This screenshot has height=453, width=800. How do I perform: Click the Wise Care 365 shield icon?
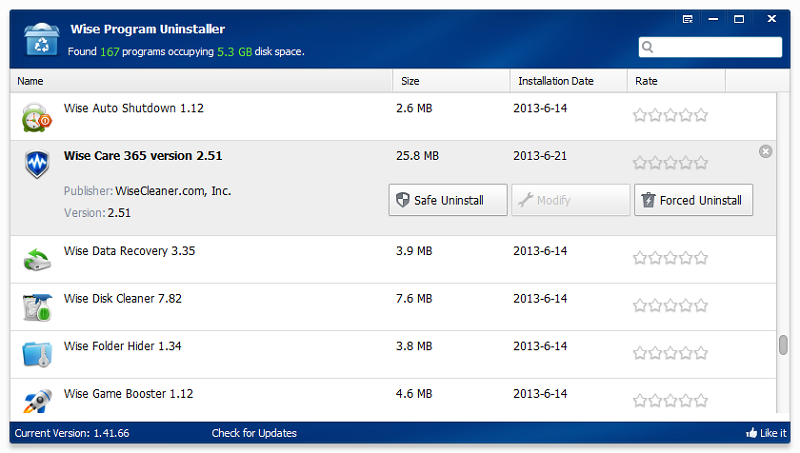coord(37,164)
